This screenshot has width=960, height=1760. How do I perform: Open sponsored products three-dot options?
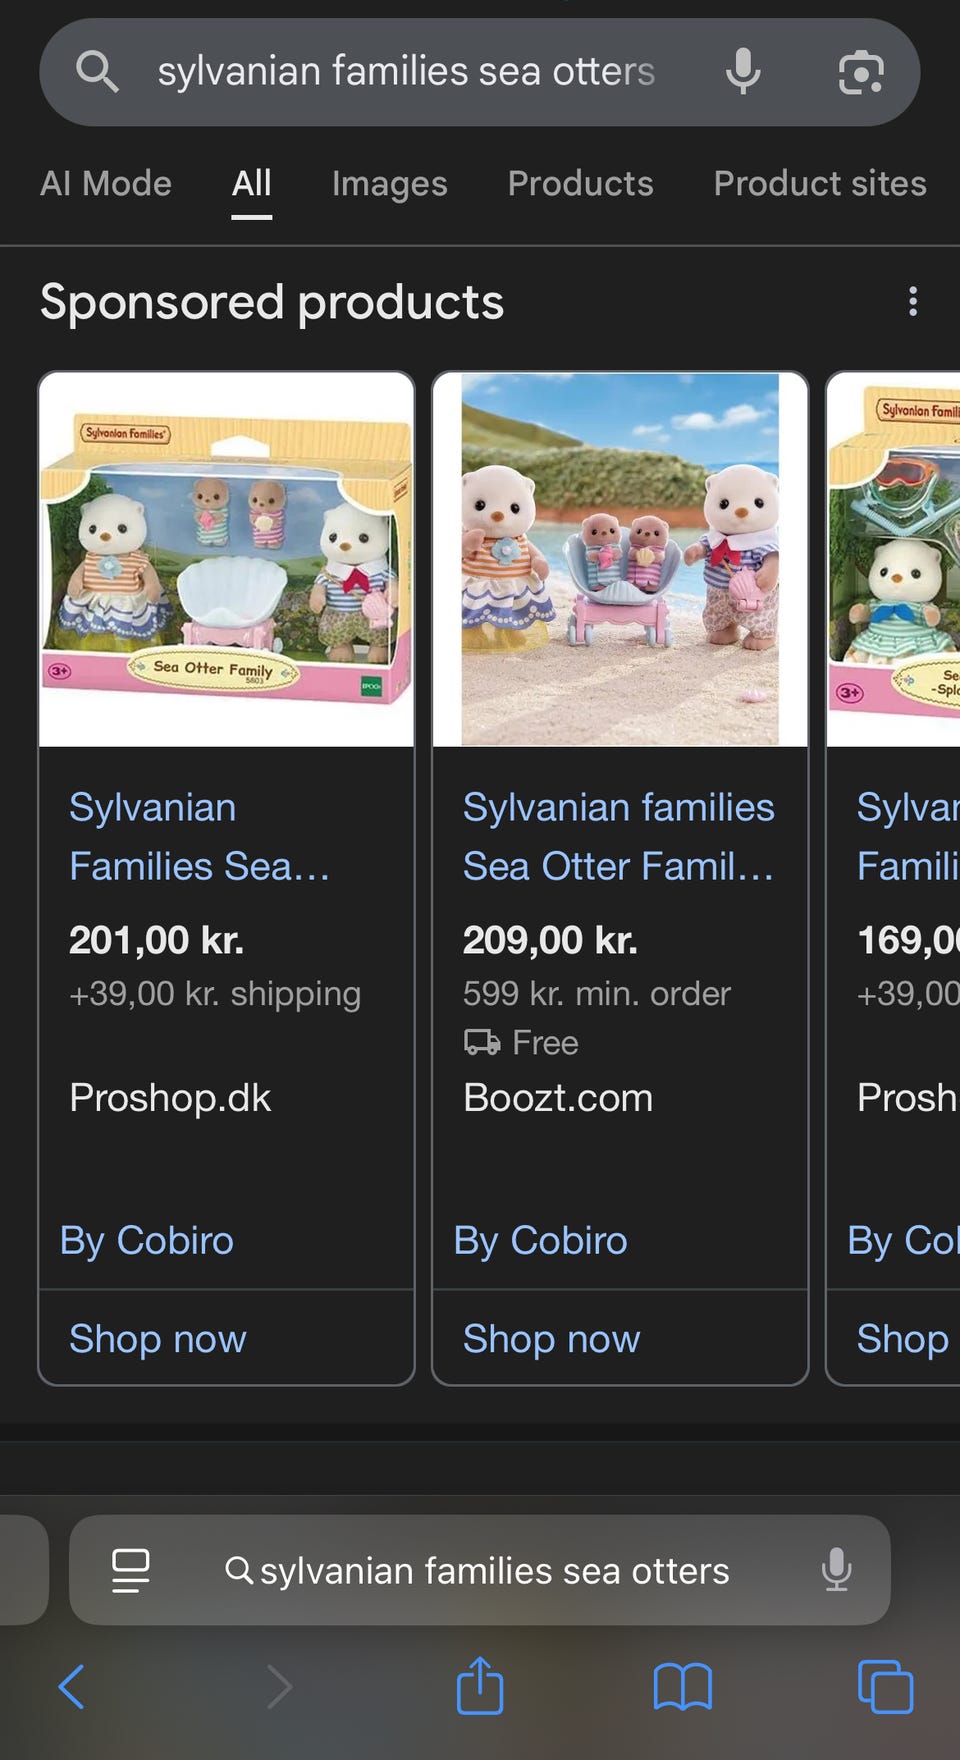click(912, 301)
